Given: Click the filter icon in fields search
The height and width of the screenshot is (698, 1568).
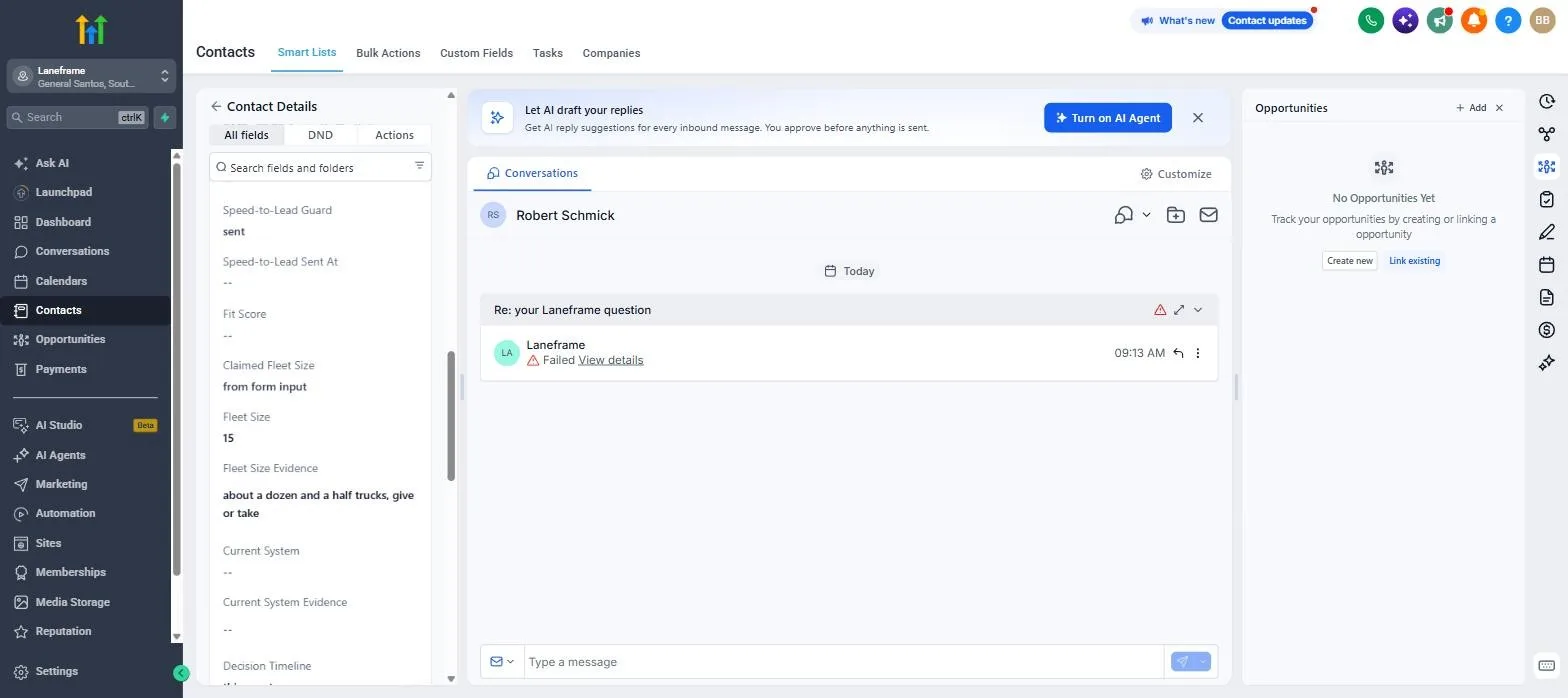Looking at the screenshot, I should 420,166.
